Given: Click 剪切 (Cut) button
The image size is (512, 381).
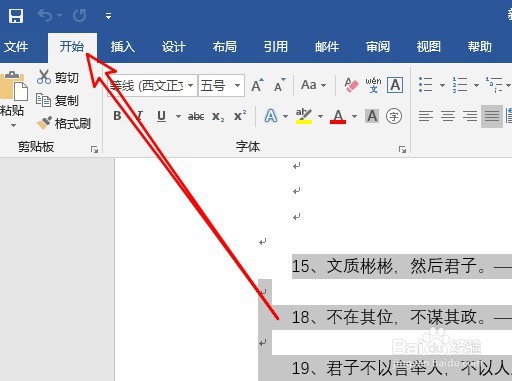Looking at the screenshot, I should coord(58,77).
